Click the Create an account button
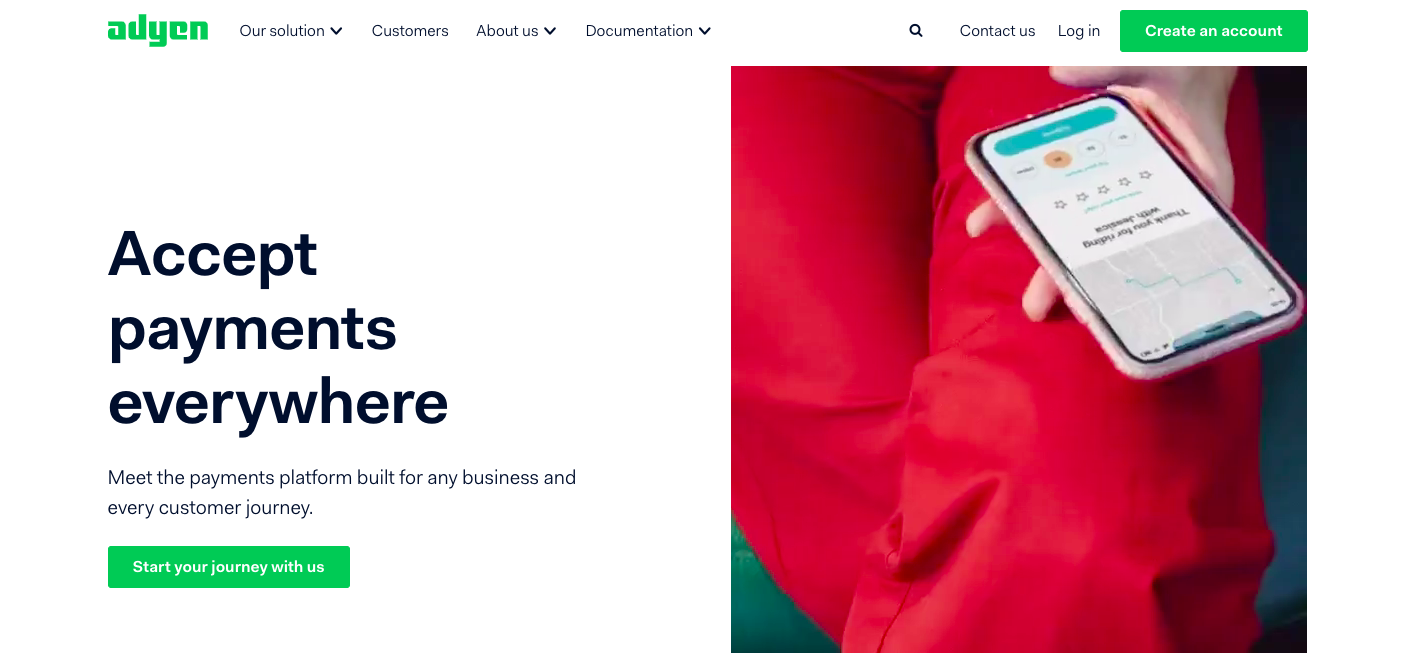This screenshot has height=653, width=1410. point(1213,31)
